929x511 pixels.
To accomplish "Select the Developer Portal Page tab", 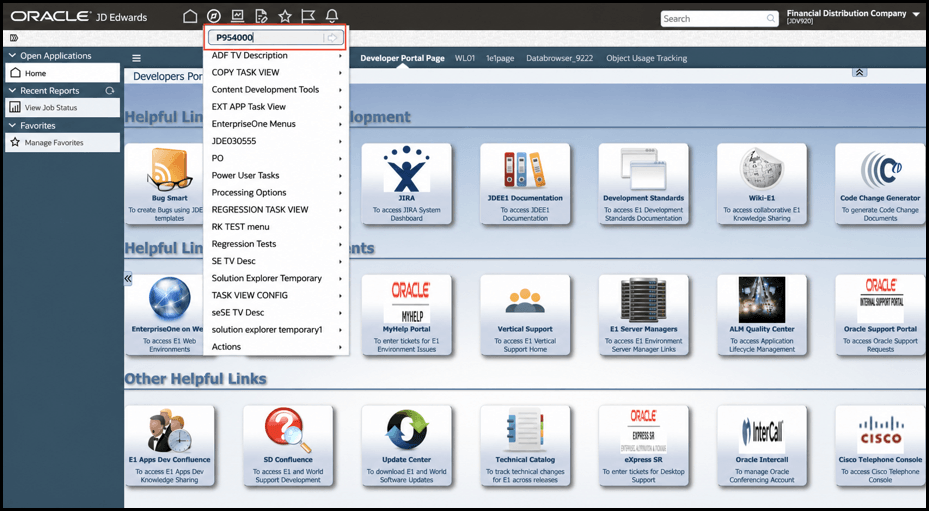I will click(x=402, y=58).
